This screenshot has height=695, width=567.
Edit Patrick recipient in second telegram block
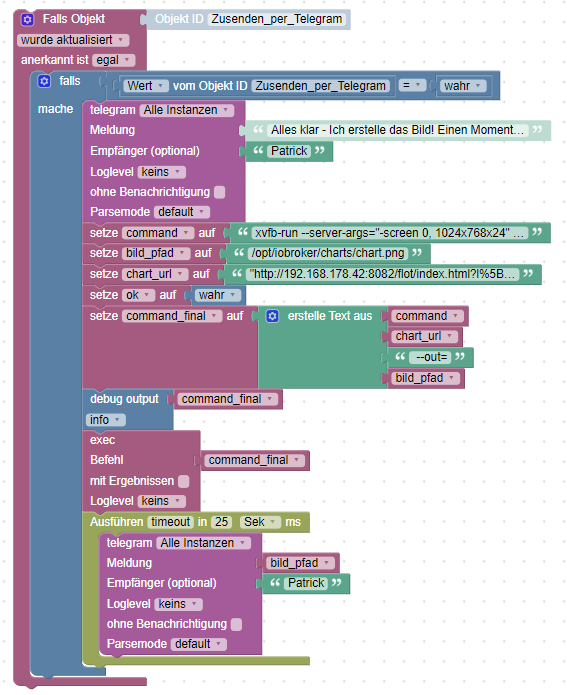point(306,583)
